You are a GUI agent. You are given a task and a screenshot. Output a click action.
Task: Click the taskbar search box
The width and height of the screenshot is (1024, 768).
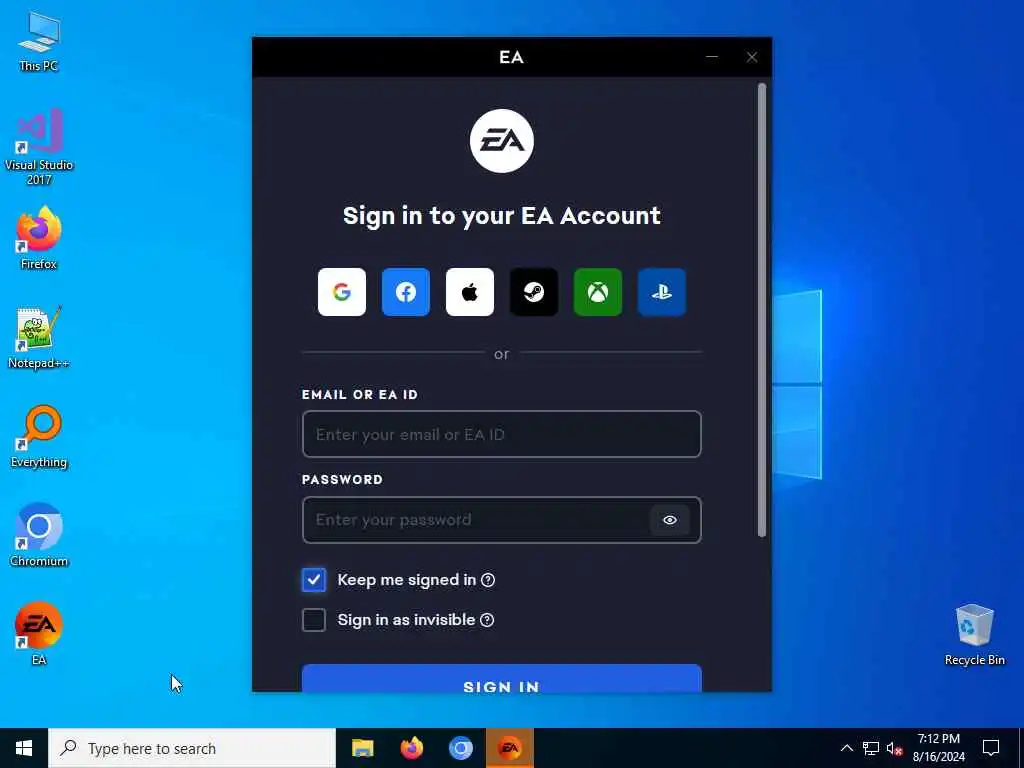192,748
